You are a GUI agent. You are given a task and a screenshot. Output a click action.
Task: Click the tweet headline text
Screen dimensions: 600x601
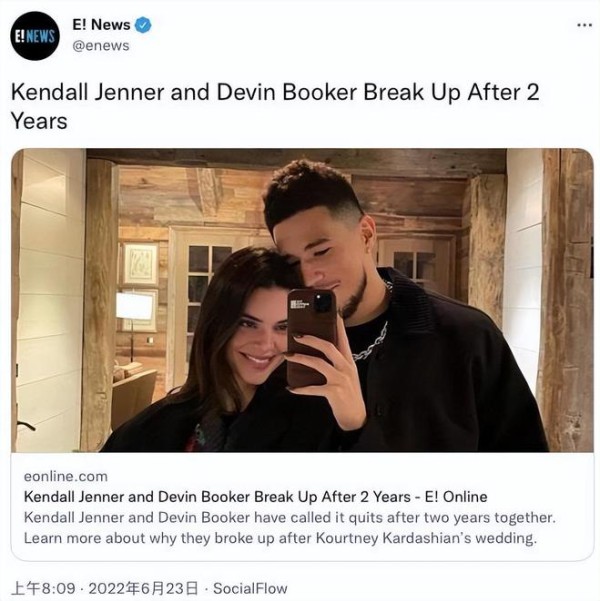(275, 107)
